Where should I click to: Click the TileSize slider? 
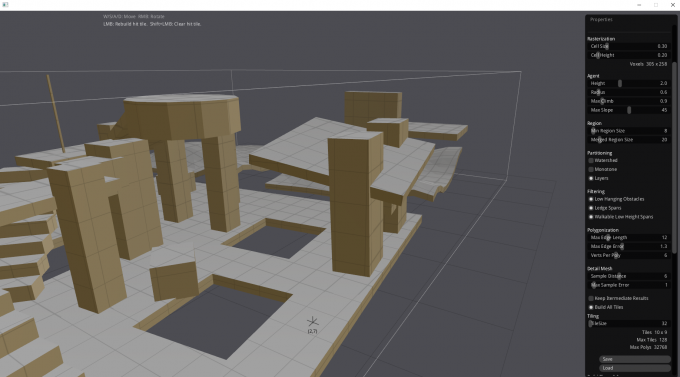[629, 324]
